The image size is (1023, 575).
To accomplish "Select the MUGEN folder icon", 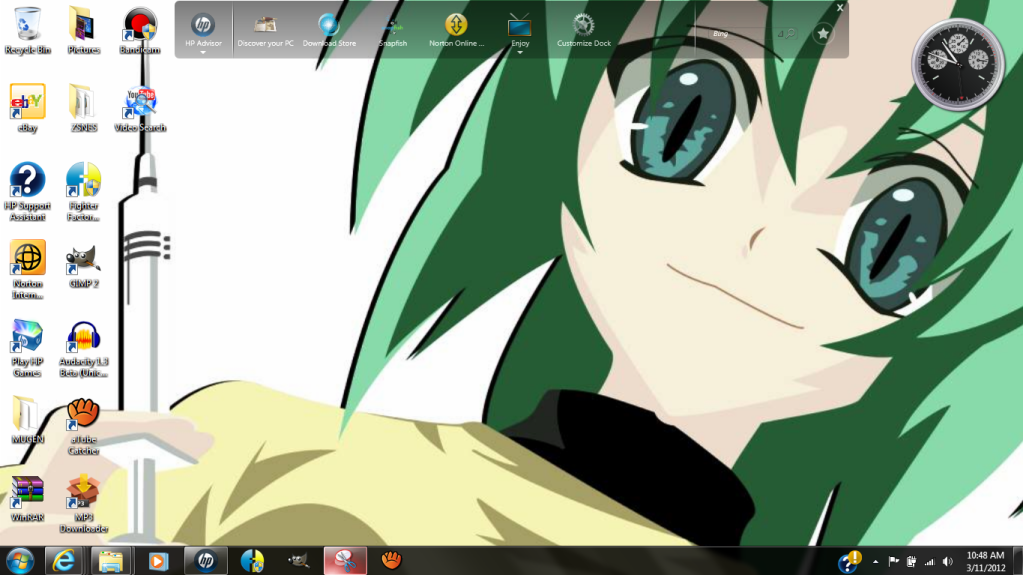I will coord(27,420).
